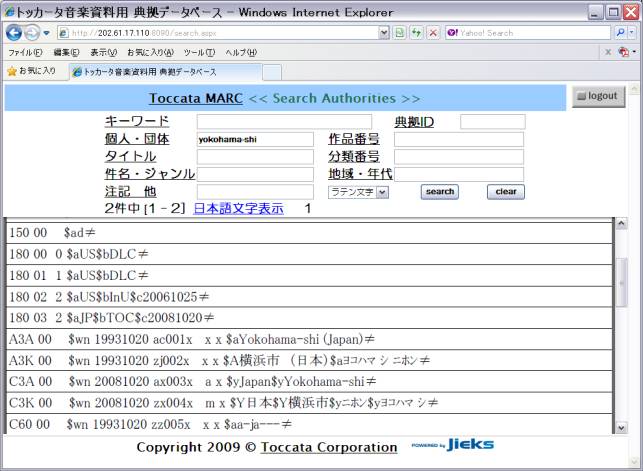Click the タイトル label link
This screenshot has width=643, height=471.
[x=130, y=156]
